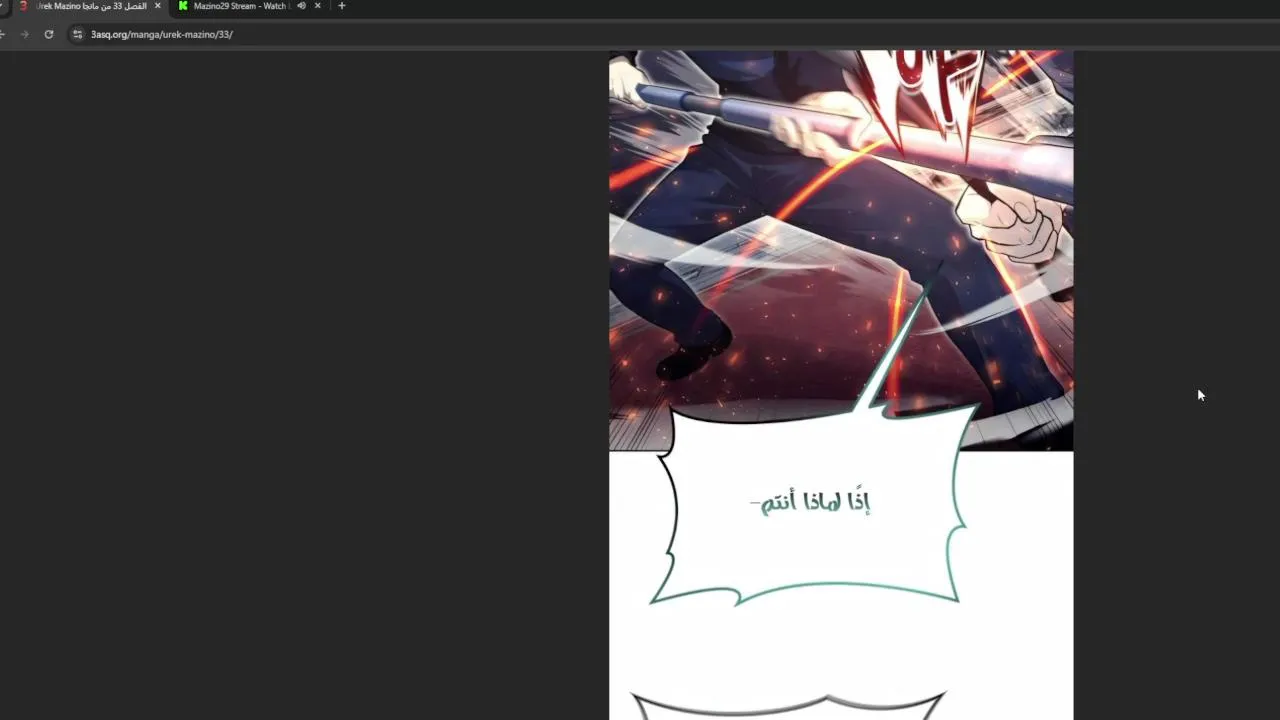Click the speech bubble with Arabic text

click(812, 504)
